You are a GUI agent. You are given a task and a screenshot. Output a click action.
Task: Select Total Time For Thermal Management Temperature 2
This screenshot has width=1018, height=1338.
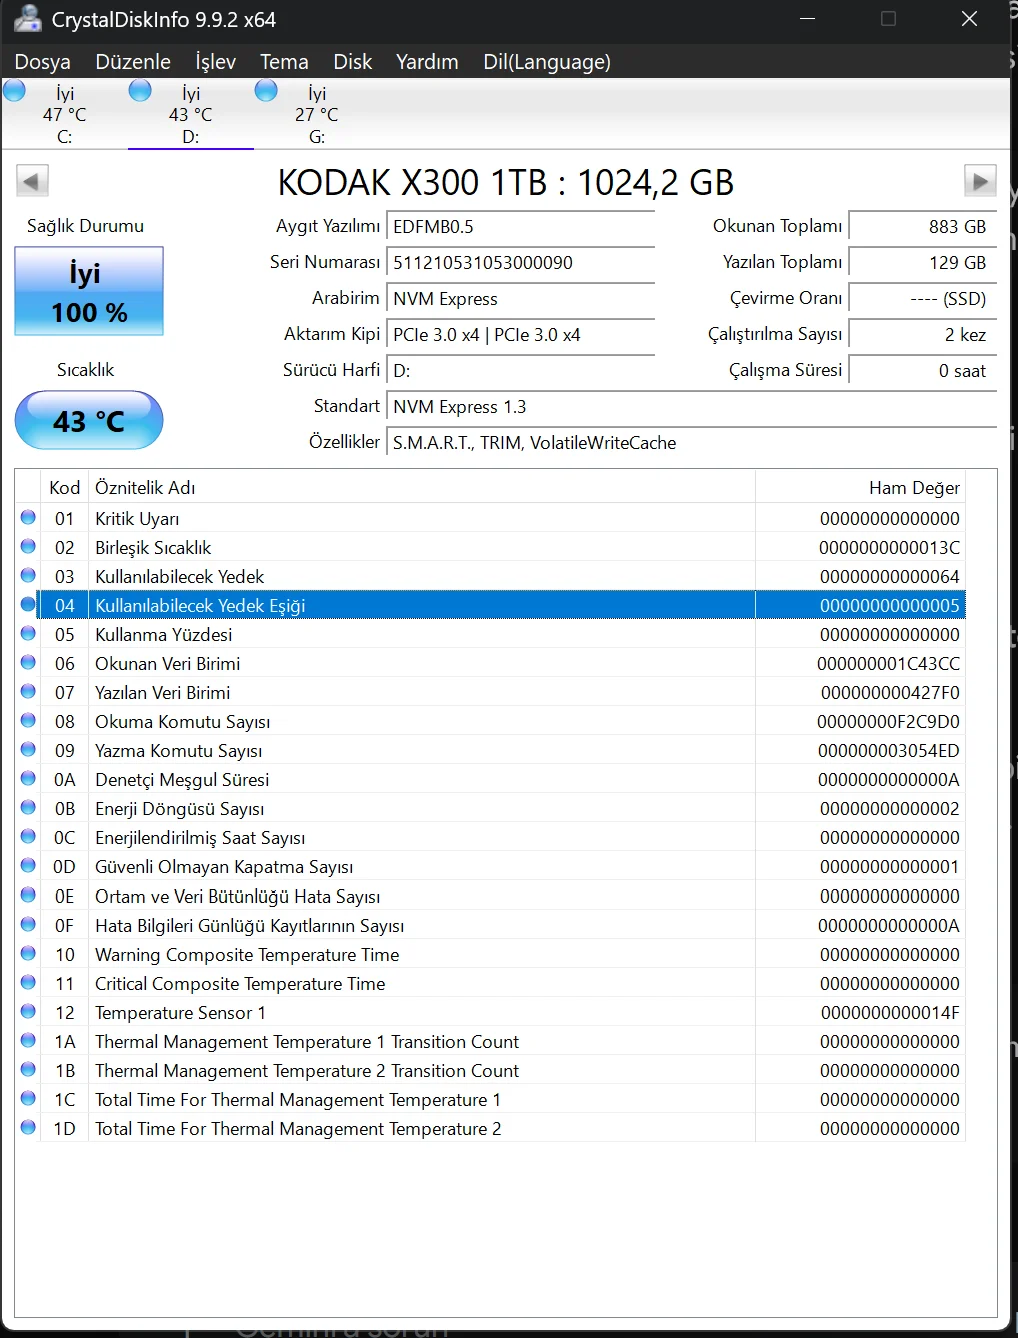click(490, 1129)
